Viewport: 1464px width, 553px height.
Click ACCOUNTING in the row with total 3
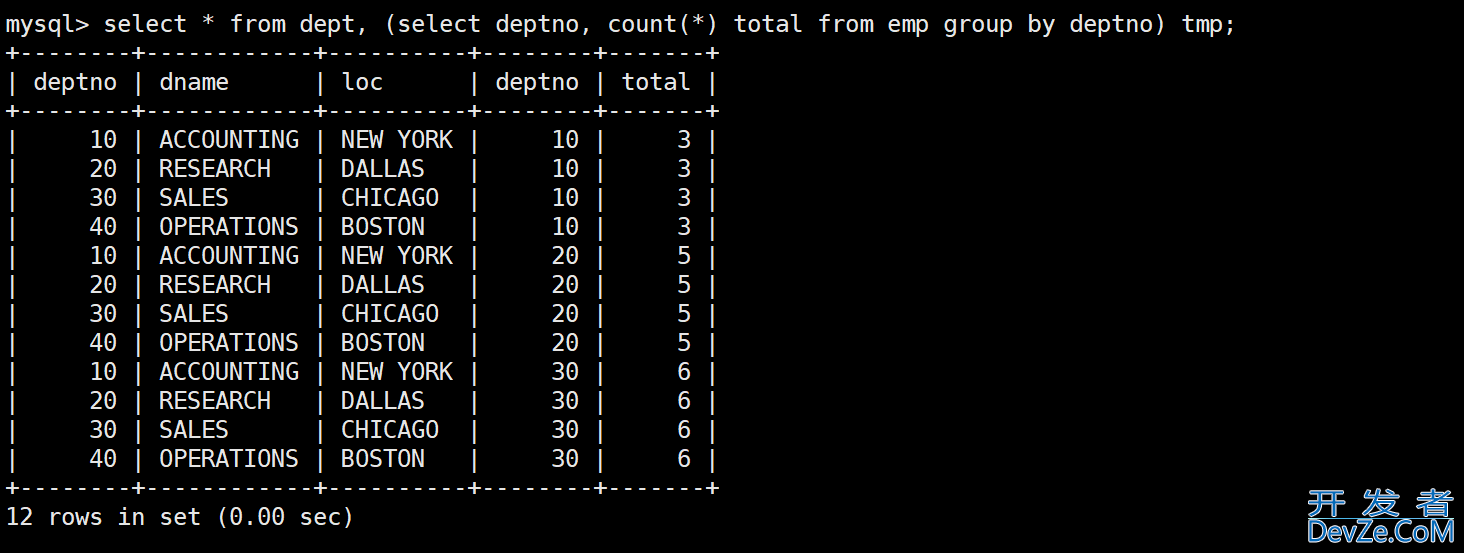point(229,139)
